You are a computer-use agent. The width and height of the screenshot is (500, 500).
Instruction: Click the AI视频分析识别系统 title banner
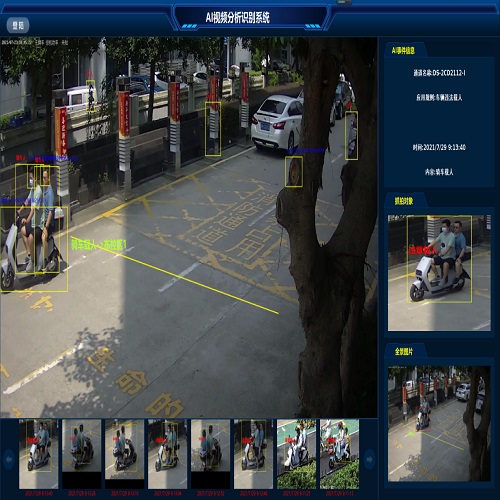coord(237,17)
